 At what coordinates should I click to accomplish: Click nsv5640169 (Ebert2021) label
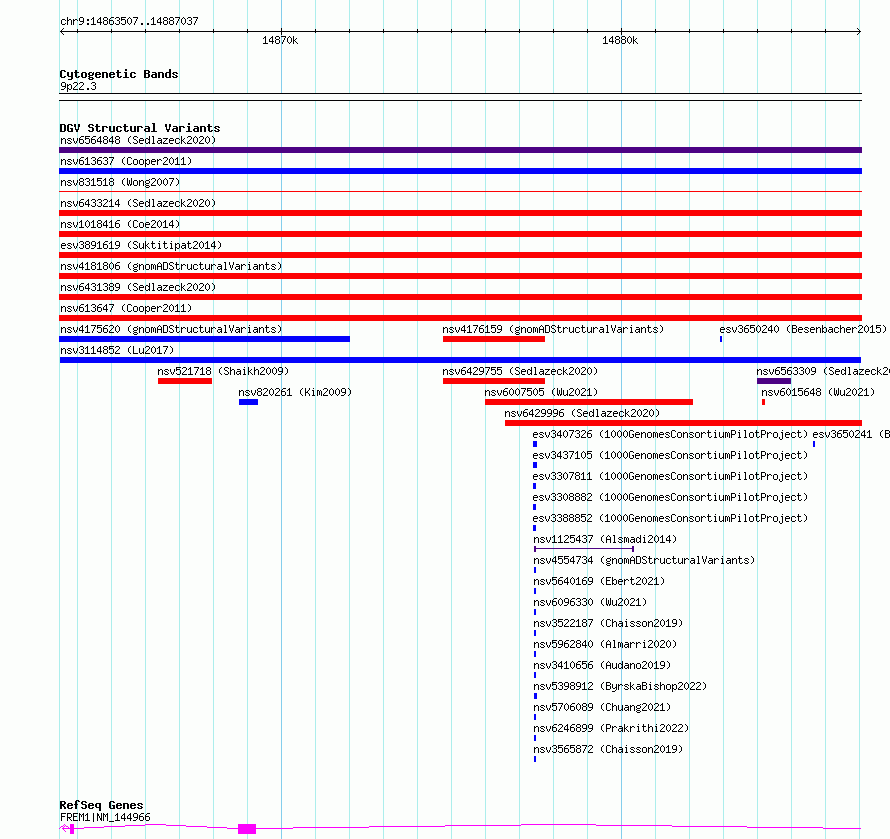(599, 581)
